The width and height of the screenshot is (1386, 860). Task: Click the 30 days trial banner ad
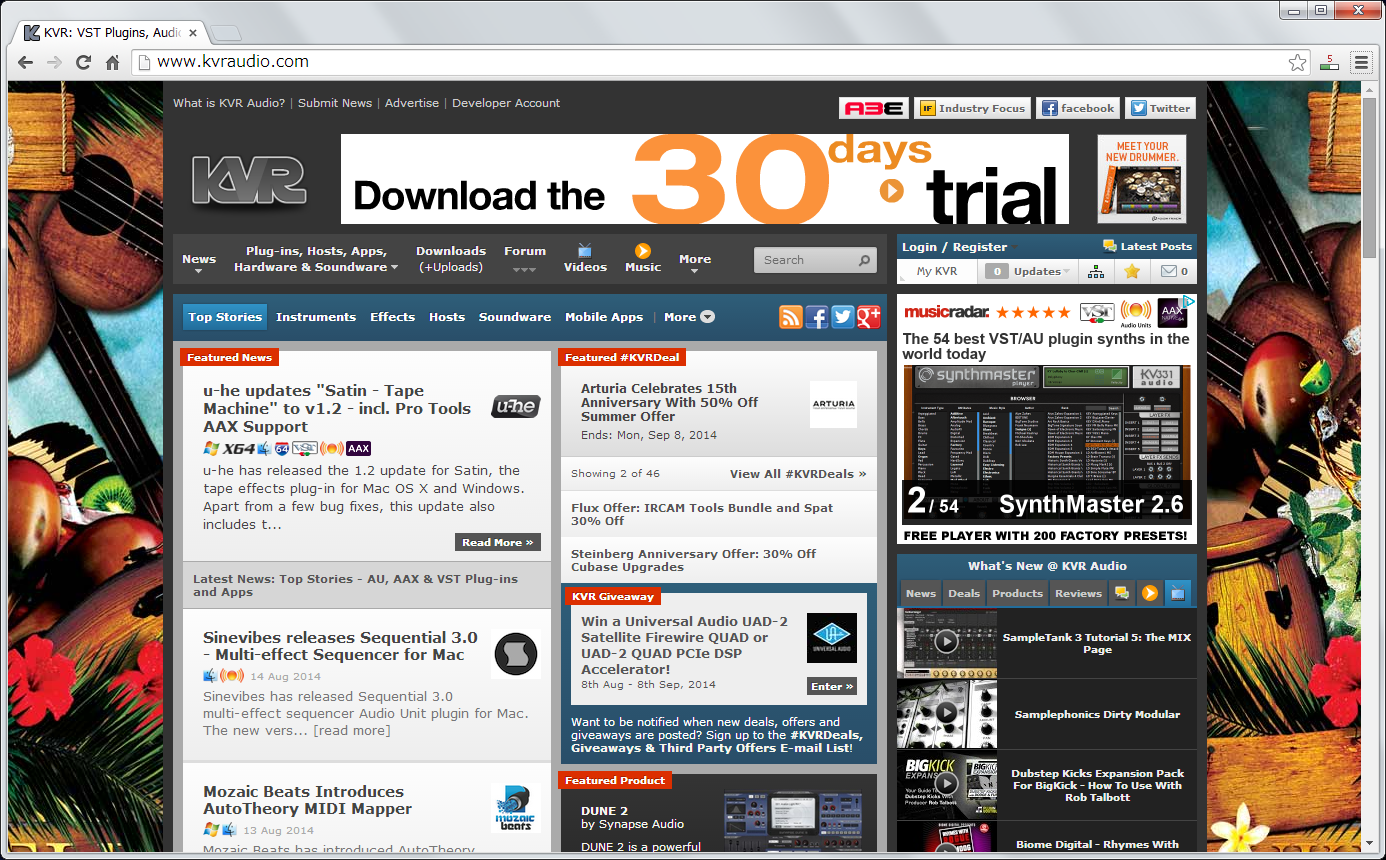point(705,179)
